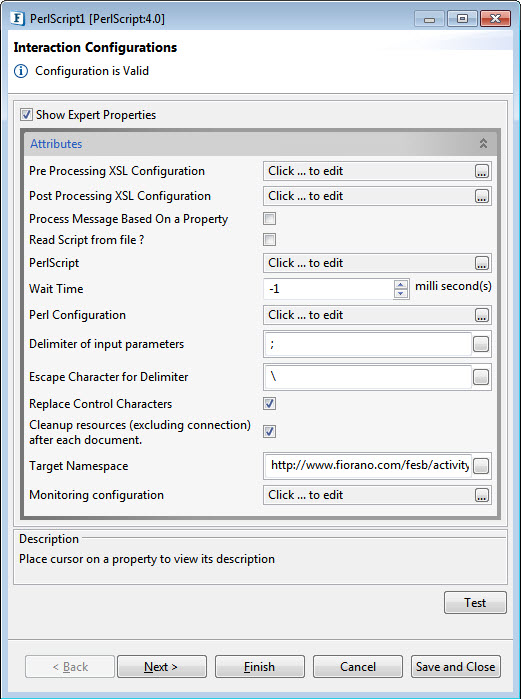Increase Wait Time with up arrow
The height and width of the screenshot is (699, 521).
point(401,284)
